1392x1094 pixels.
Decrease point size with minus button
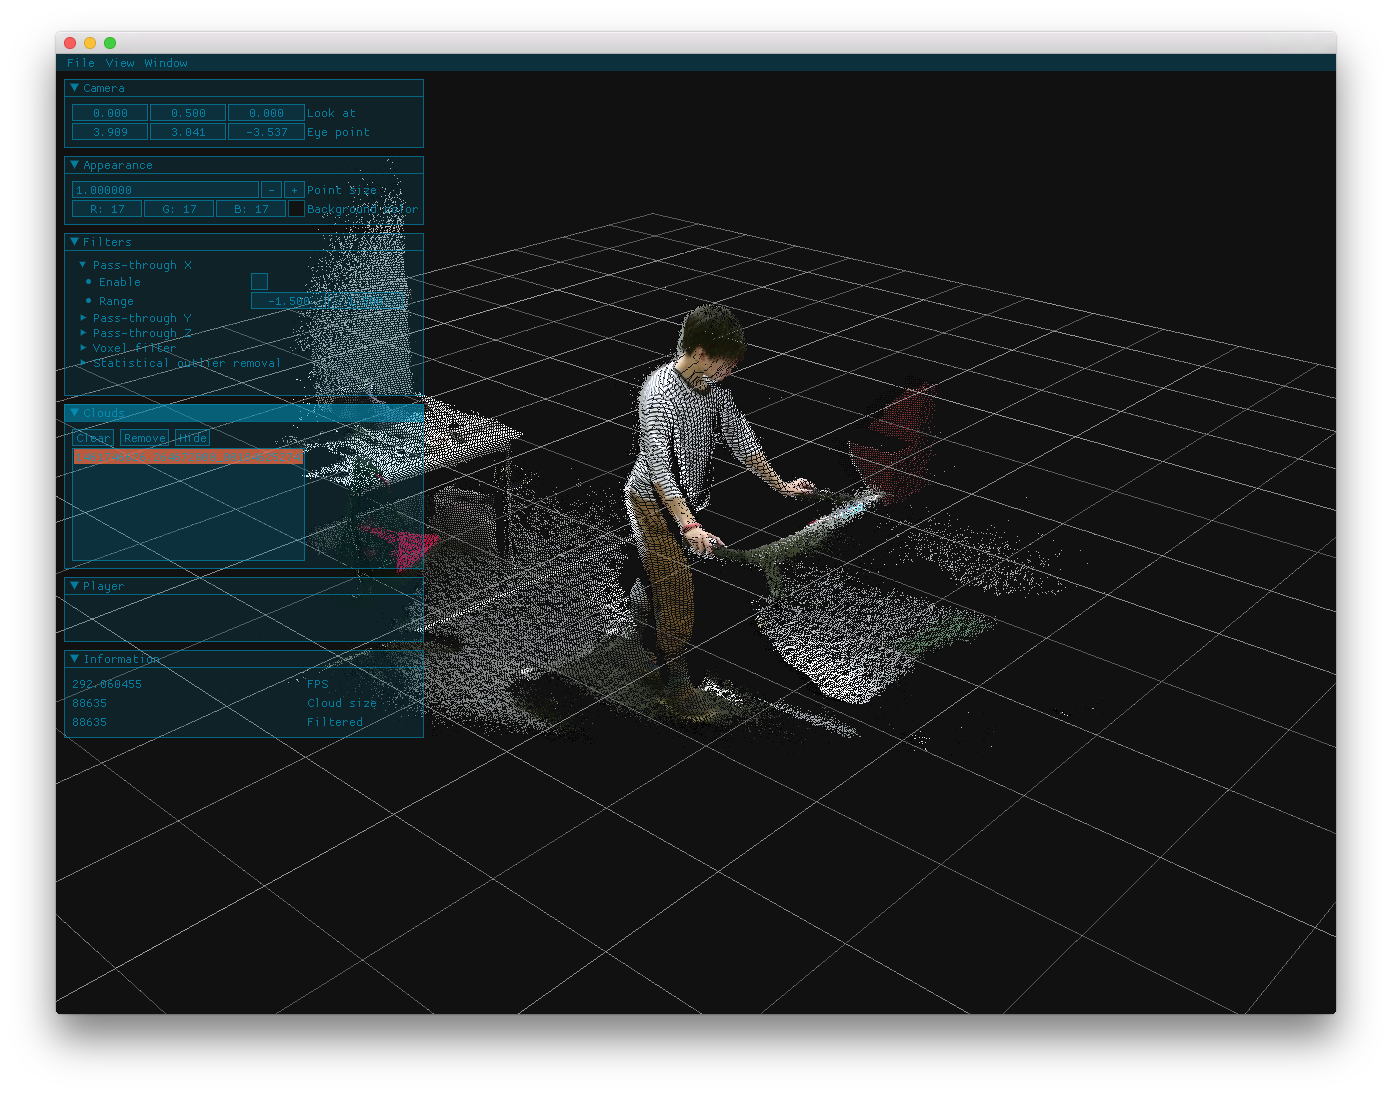click(x=271, y=190)
